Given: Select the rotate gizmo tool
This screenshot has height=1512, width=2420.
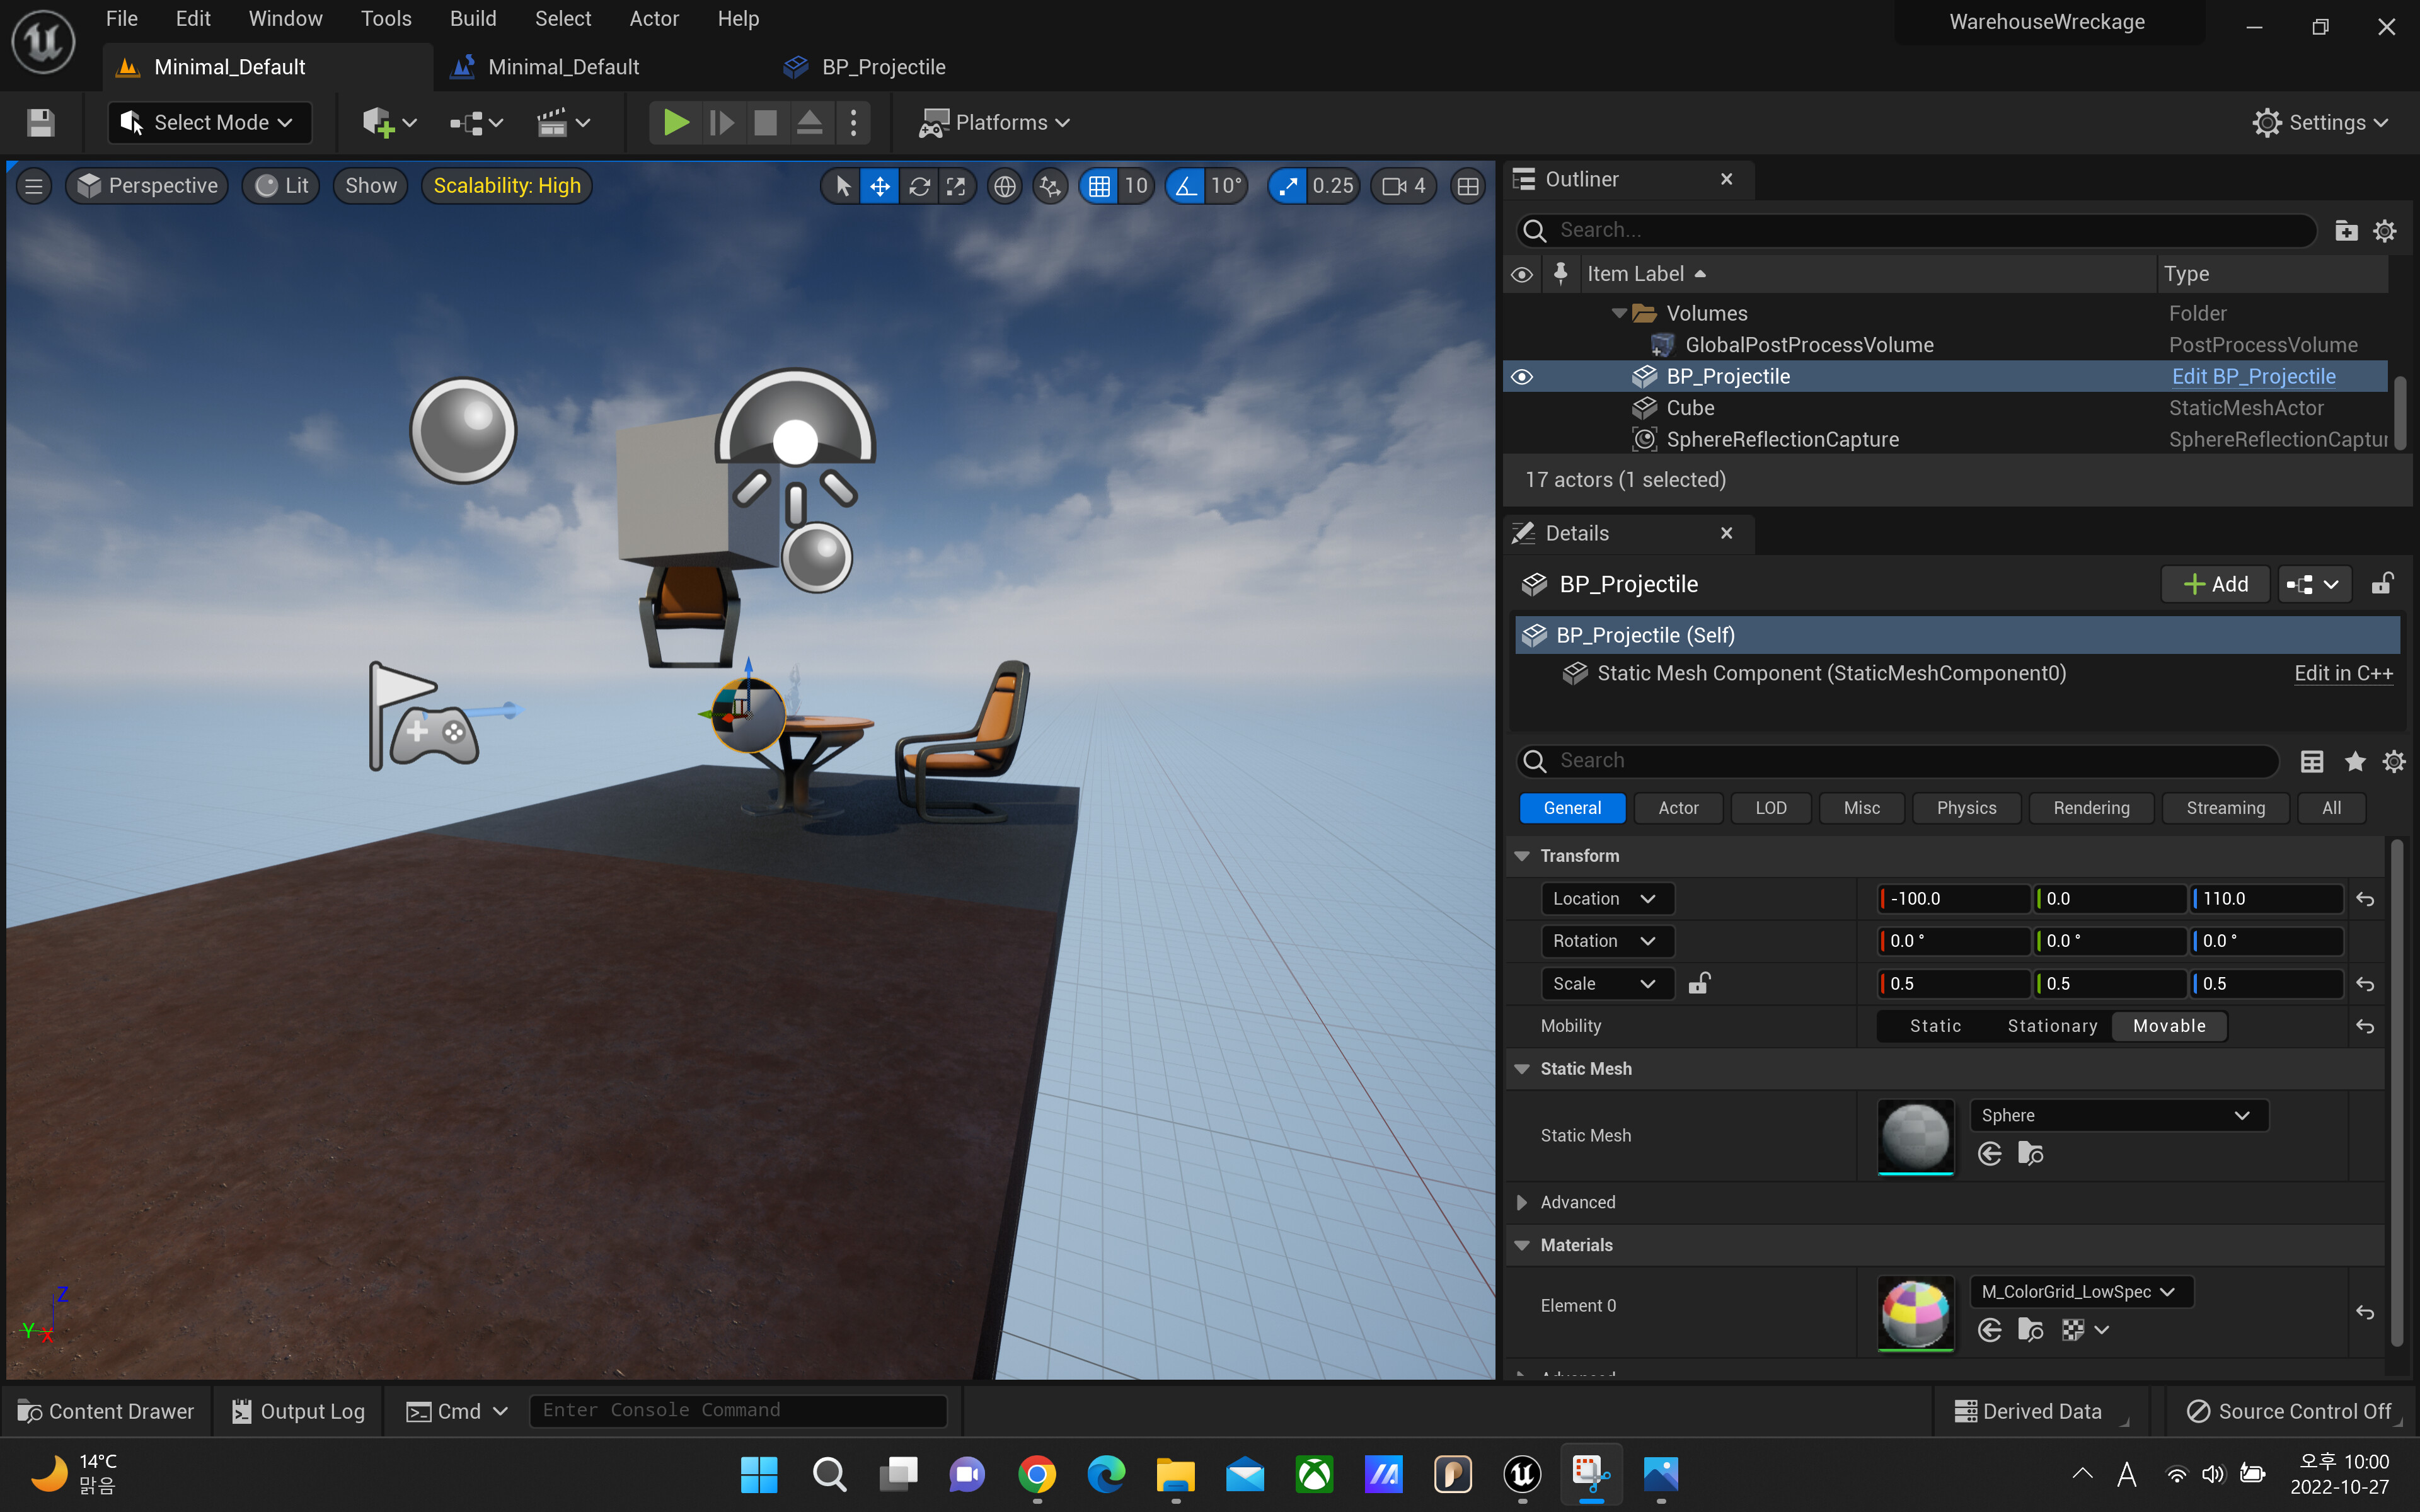Looking at the screenshot, I should [919, 186].
